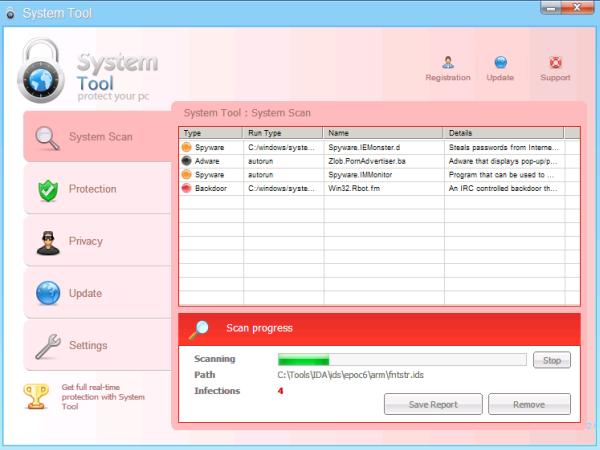The height and width of the screenshot is (450, 600).
Task: Open the Support link text
Action: coord(555,77)
